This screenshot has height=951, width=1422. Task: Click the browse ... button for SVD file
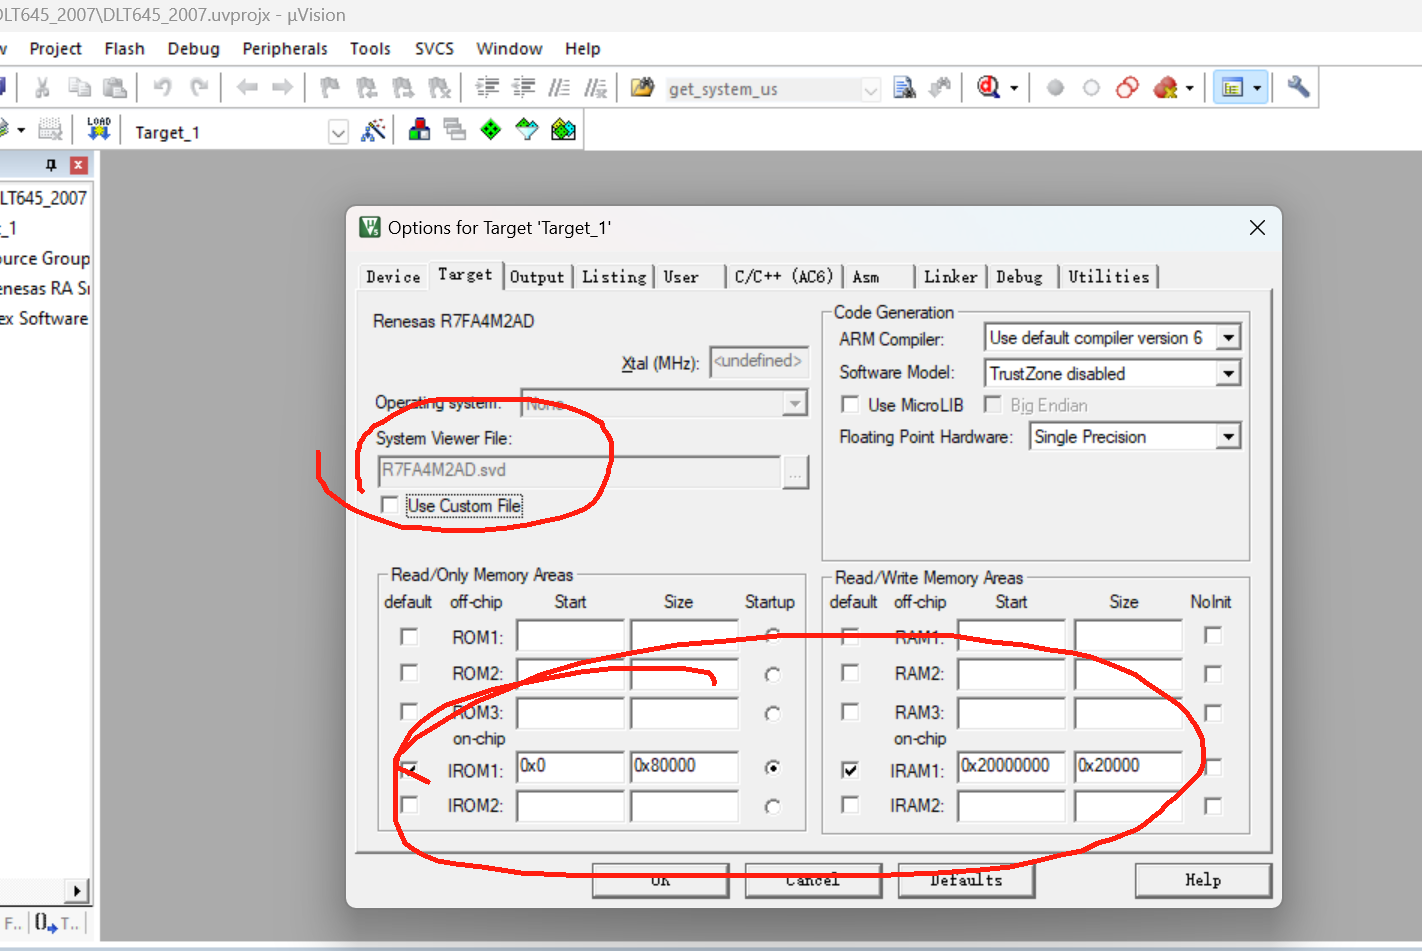click(x=795, y=472)
